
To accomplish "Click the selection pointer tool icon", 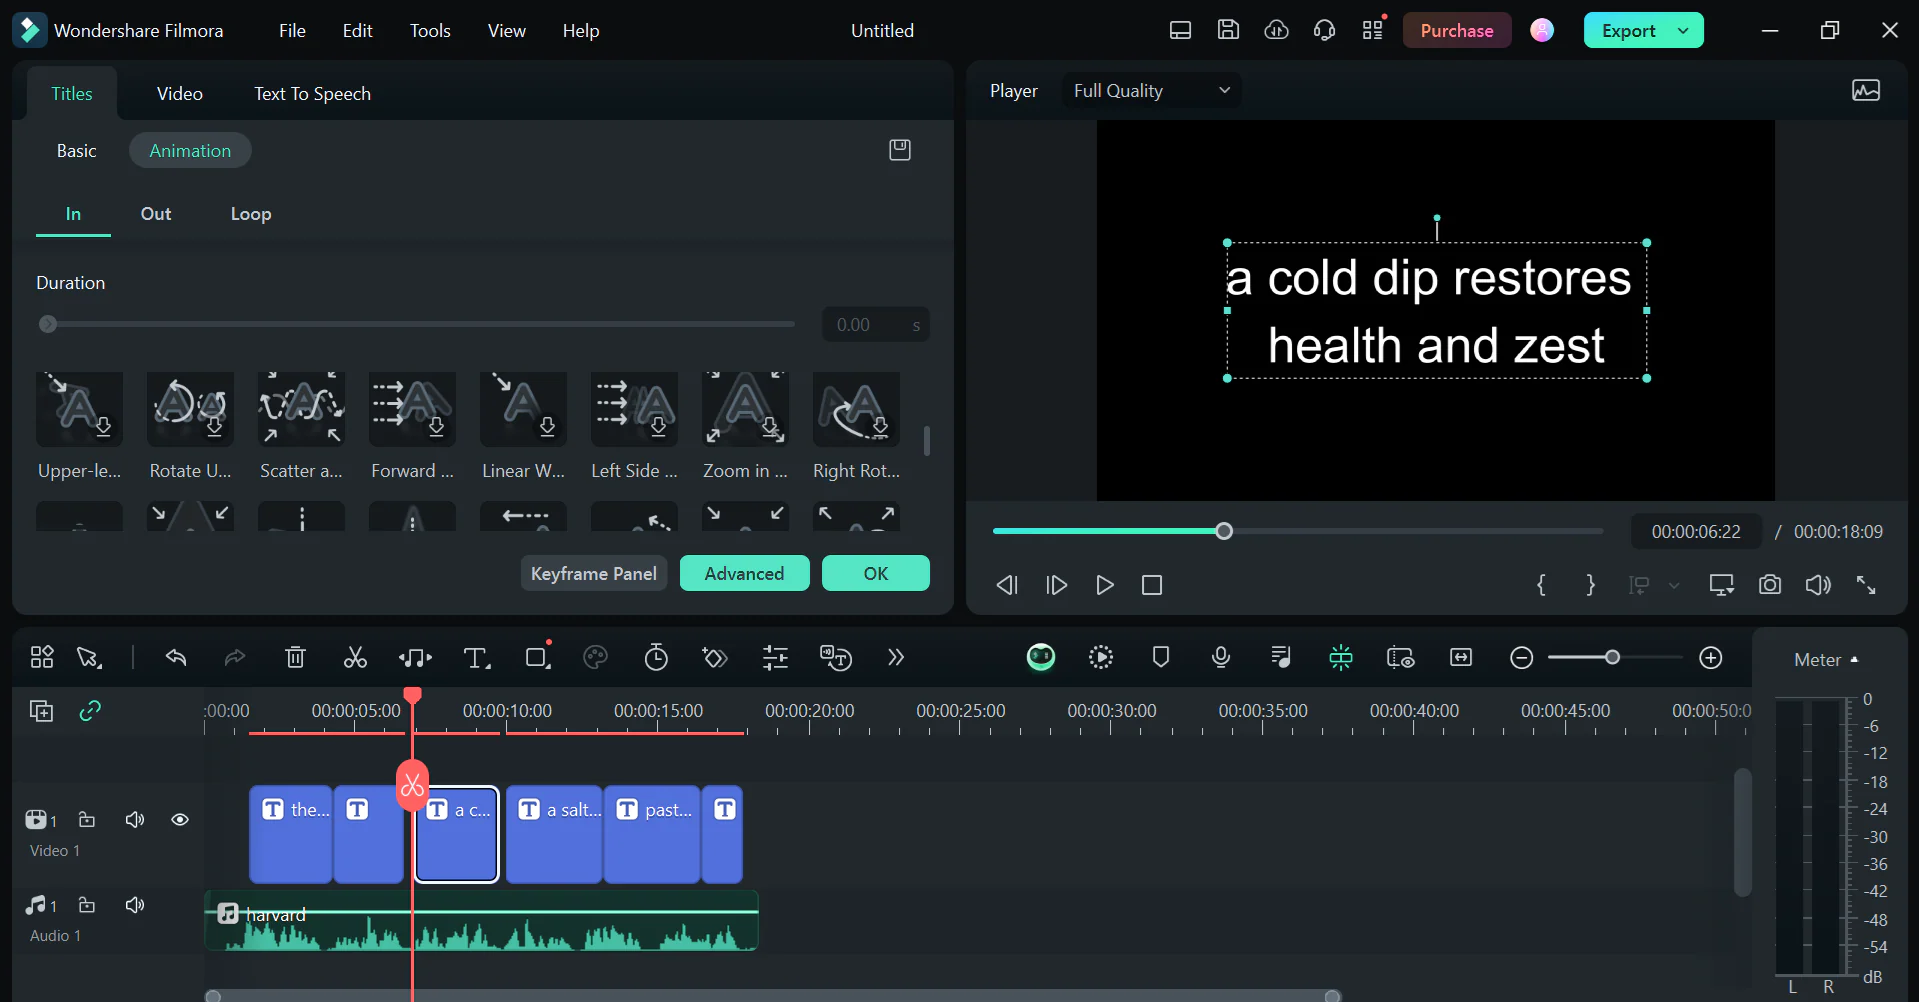I will coord(89,657).
